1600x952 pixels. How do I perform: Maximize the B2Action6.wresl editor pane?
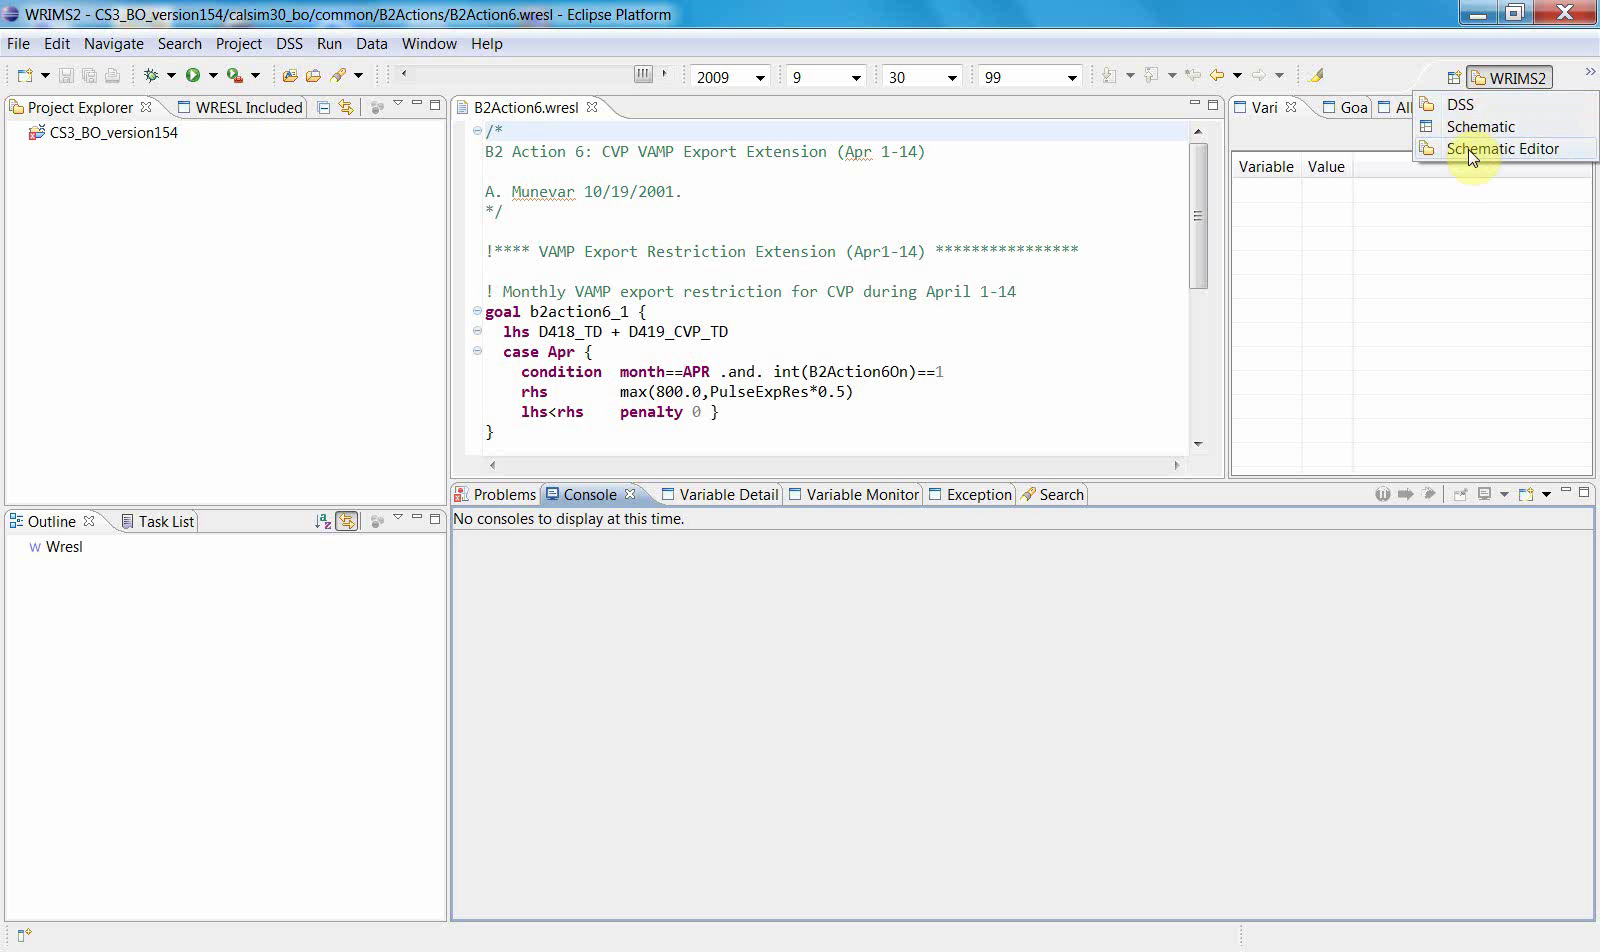click(x=1213, y=104)
